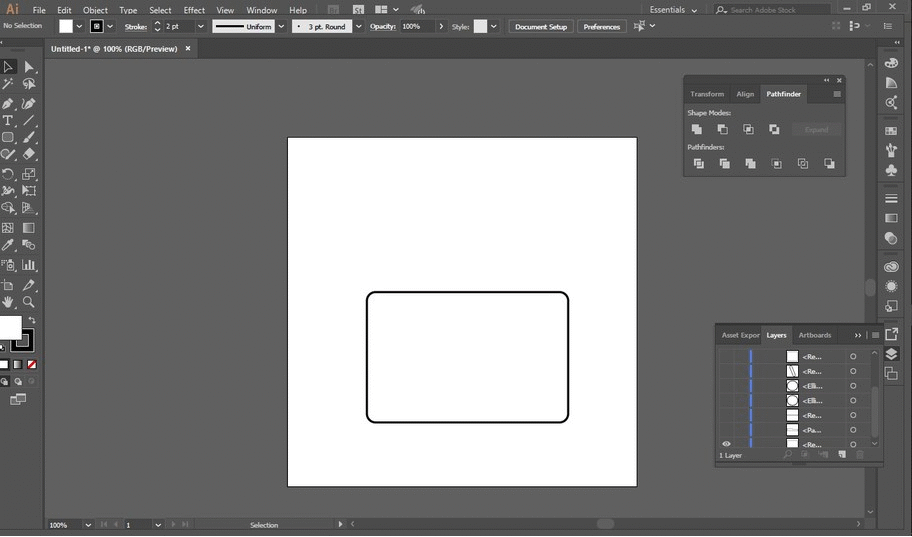912x537 pixels.
Task: Expand the Essentials workspace dropdown
Action: [694, 10]
